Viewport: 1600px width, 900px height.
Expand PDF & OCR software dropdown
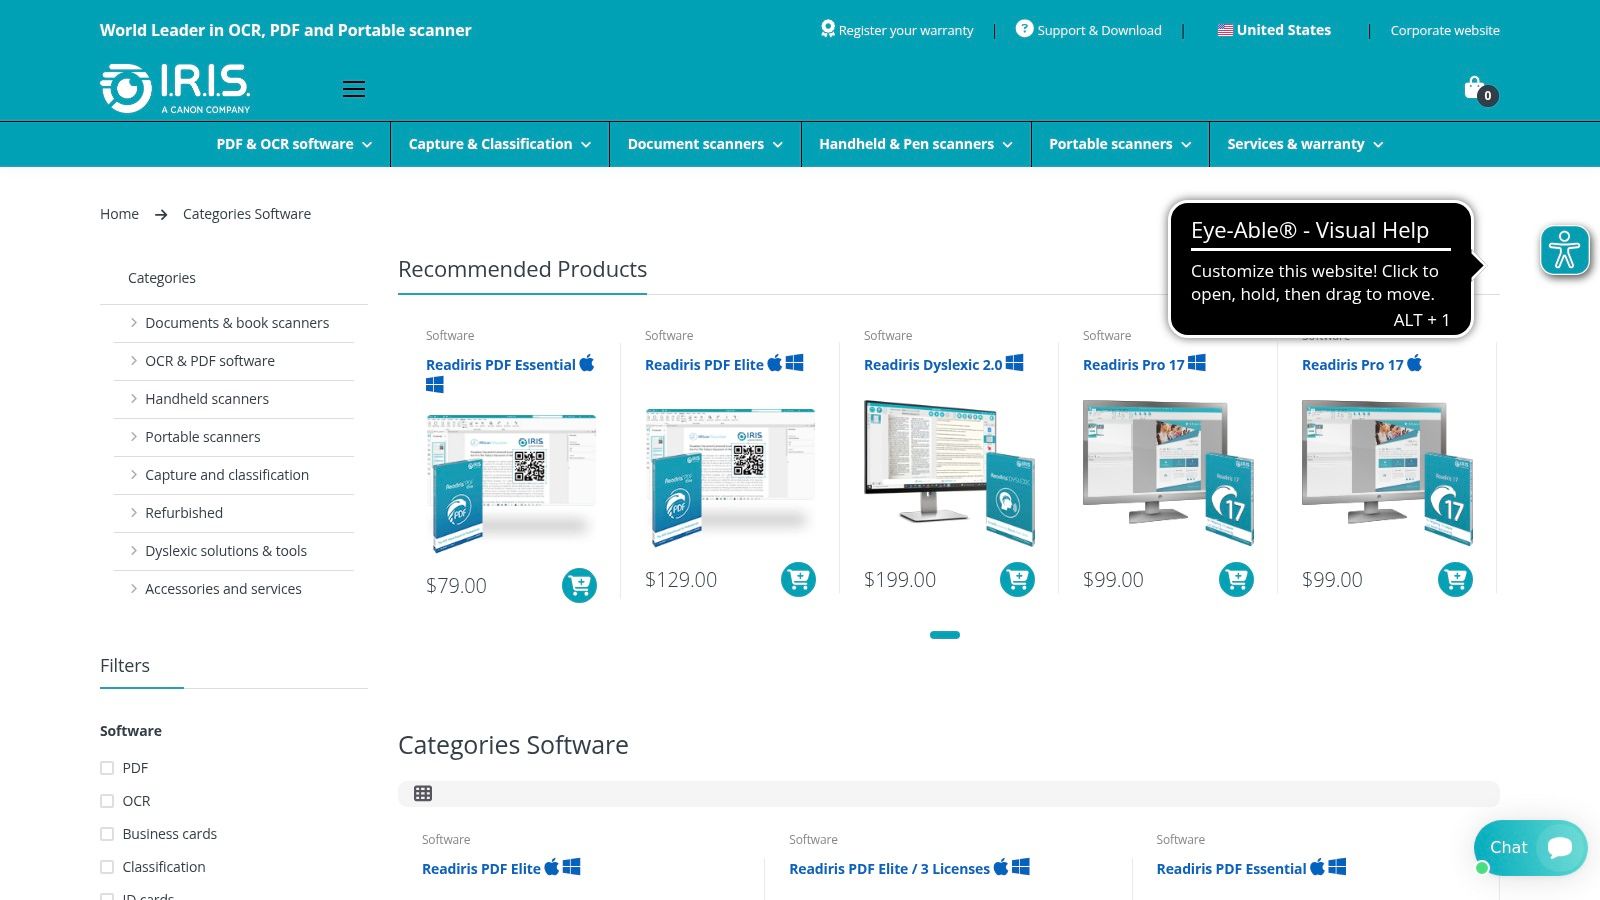tap(294, 144)
